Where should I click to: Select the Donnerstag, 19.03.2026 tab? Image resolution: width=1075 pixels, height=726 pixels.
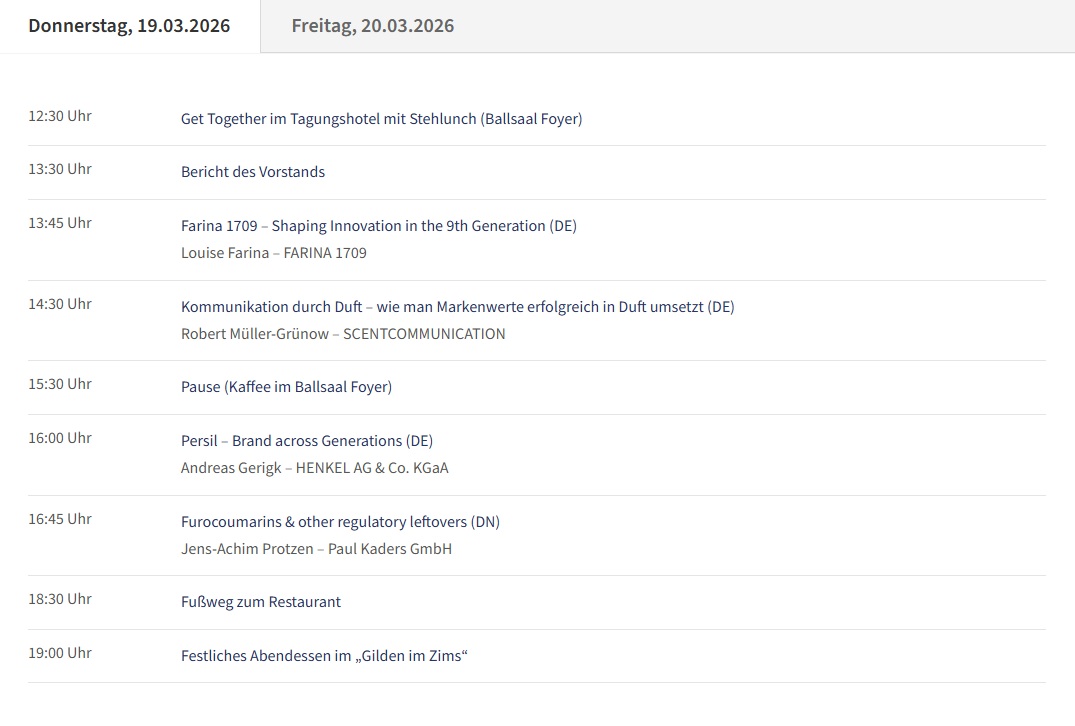click(x=129, y=26)
